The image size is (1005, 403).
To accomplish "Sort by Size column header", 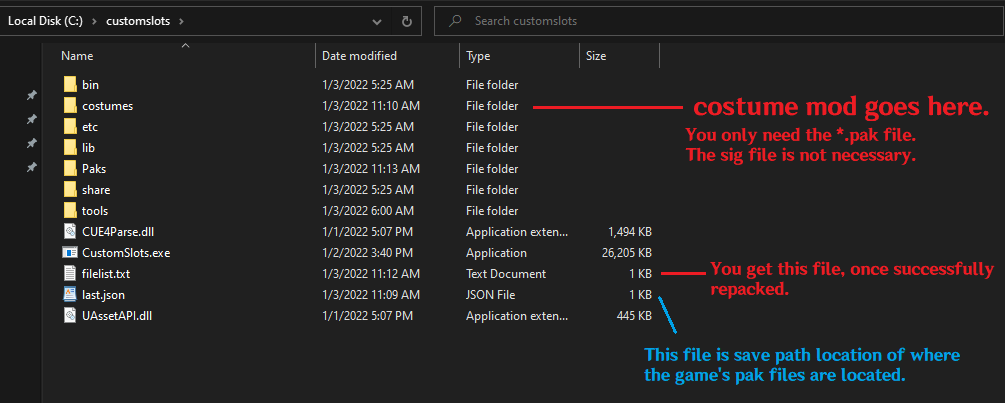I will [595, 56].
